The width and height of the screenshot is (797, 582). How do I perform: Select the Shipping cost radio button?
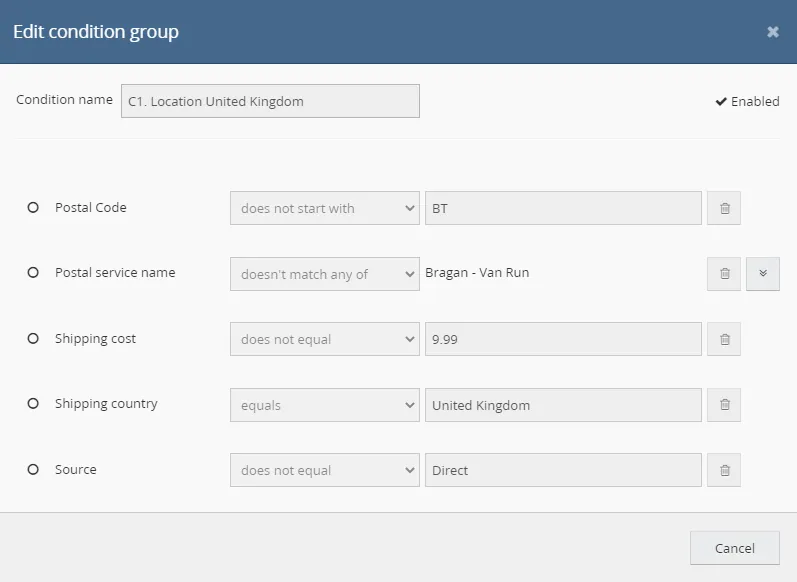click(33, 339)
